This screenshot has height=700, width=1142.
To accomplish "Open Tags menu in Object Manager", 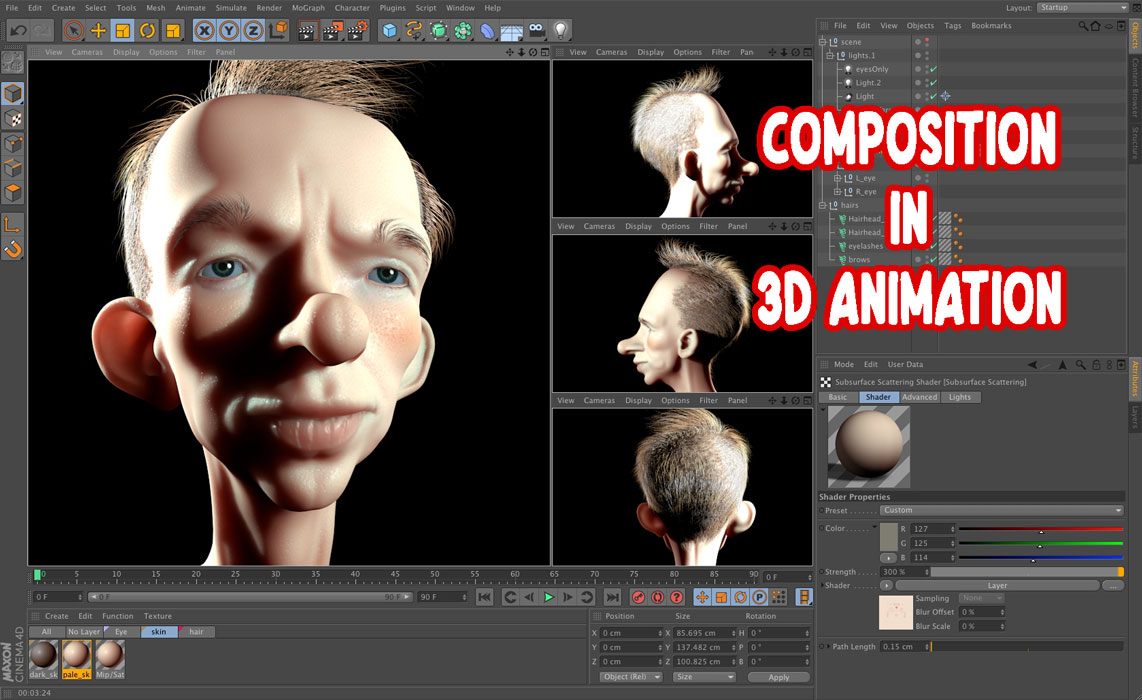I will 953,25.
